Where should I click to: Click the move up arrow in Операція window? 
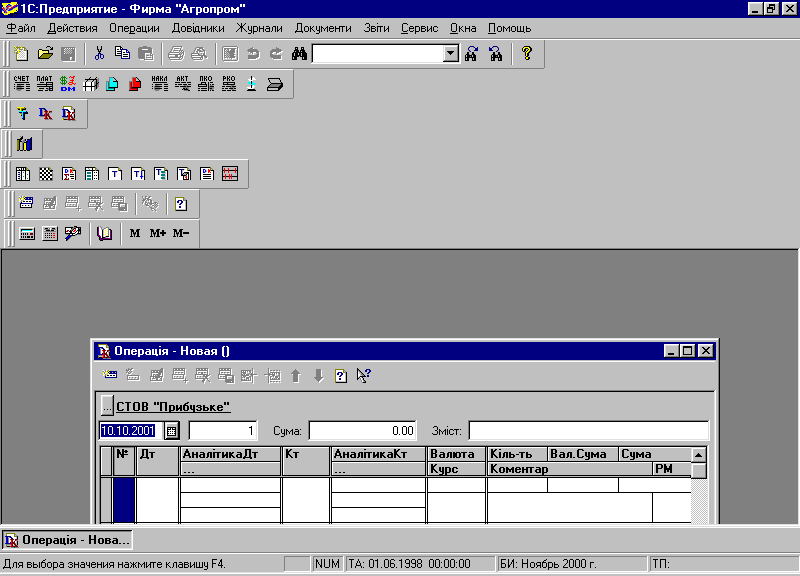click(295, 376)
